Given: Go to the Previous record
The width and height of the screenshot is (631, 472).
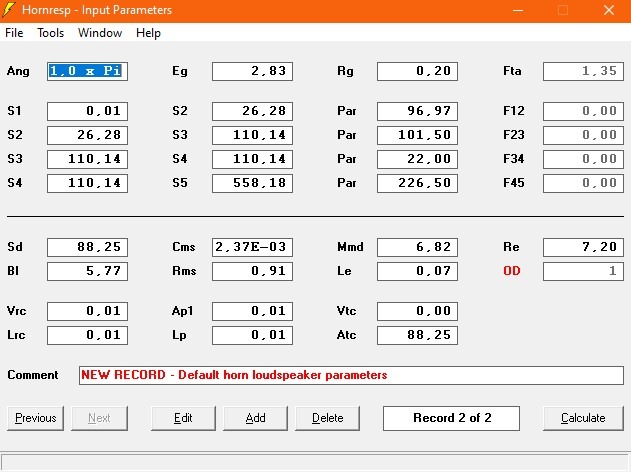Looking at the screenshot, I should (35, 418).
